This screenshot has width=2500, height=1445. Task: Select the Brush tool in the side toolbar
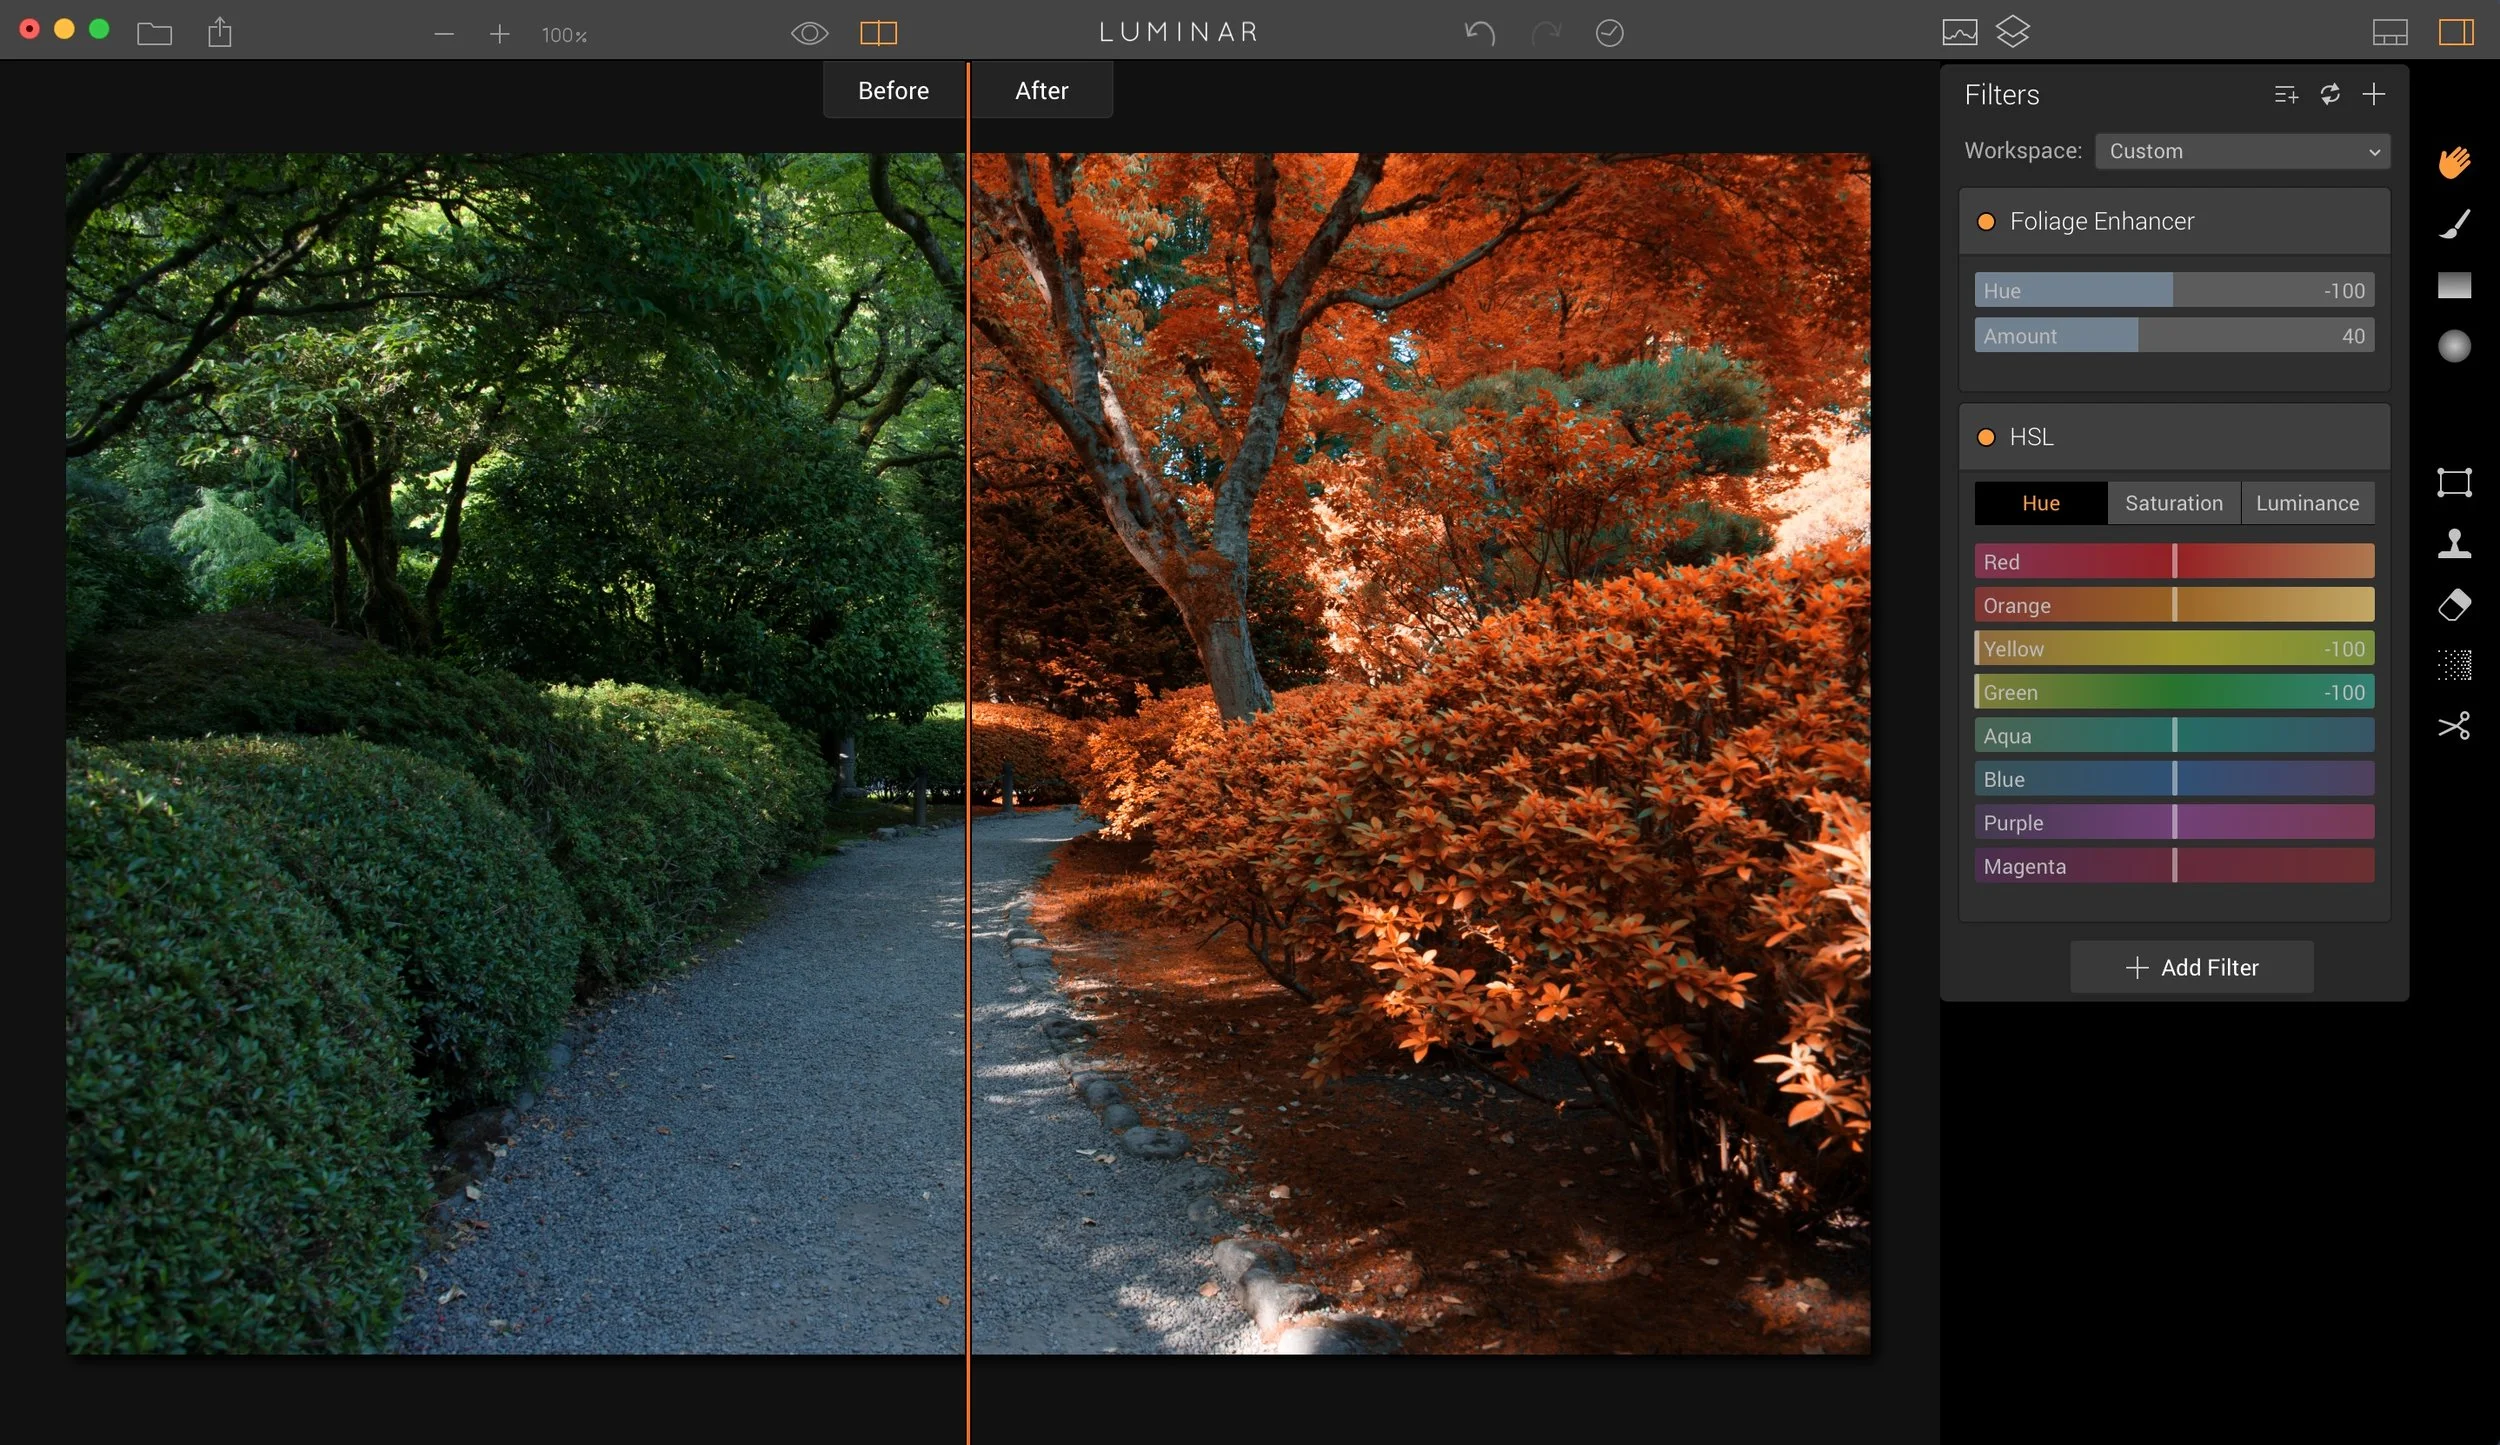click(2455, 223)
